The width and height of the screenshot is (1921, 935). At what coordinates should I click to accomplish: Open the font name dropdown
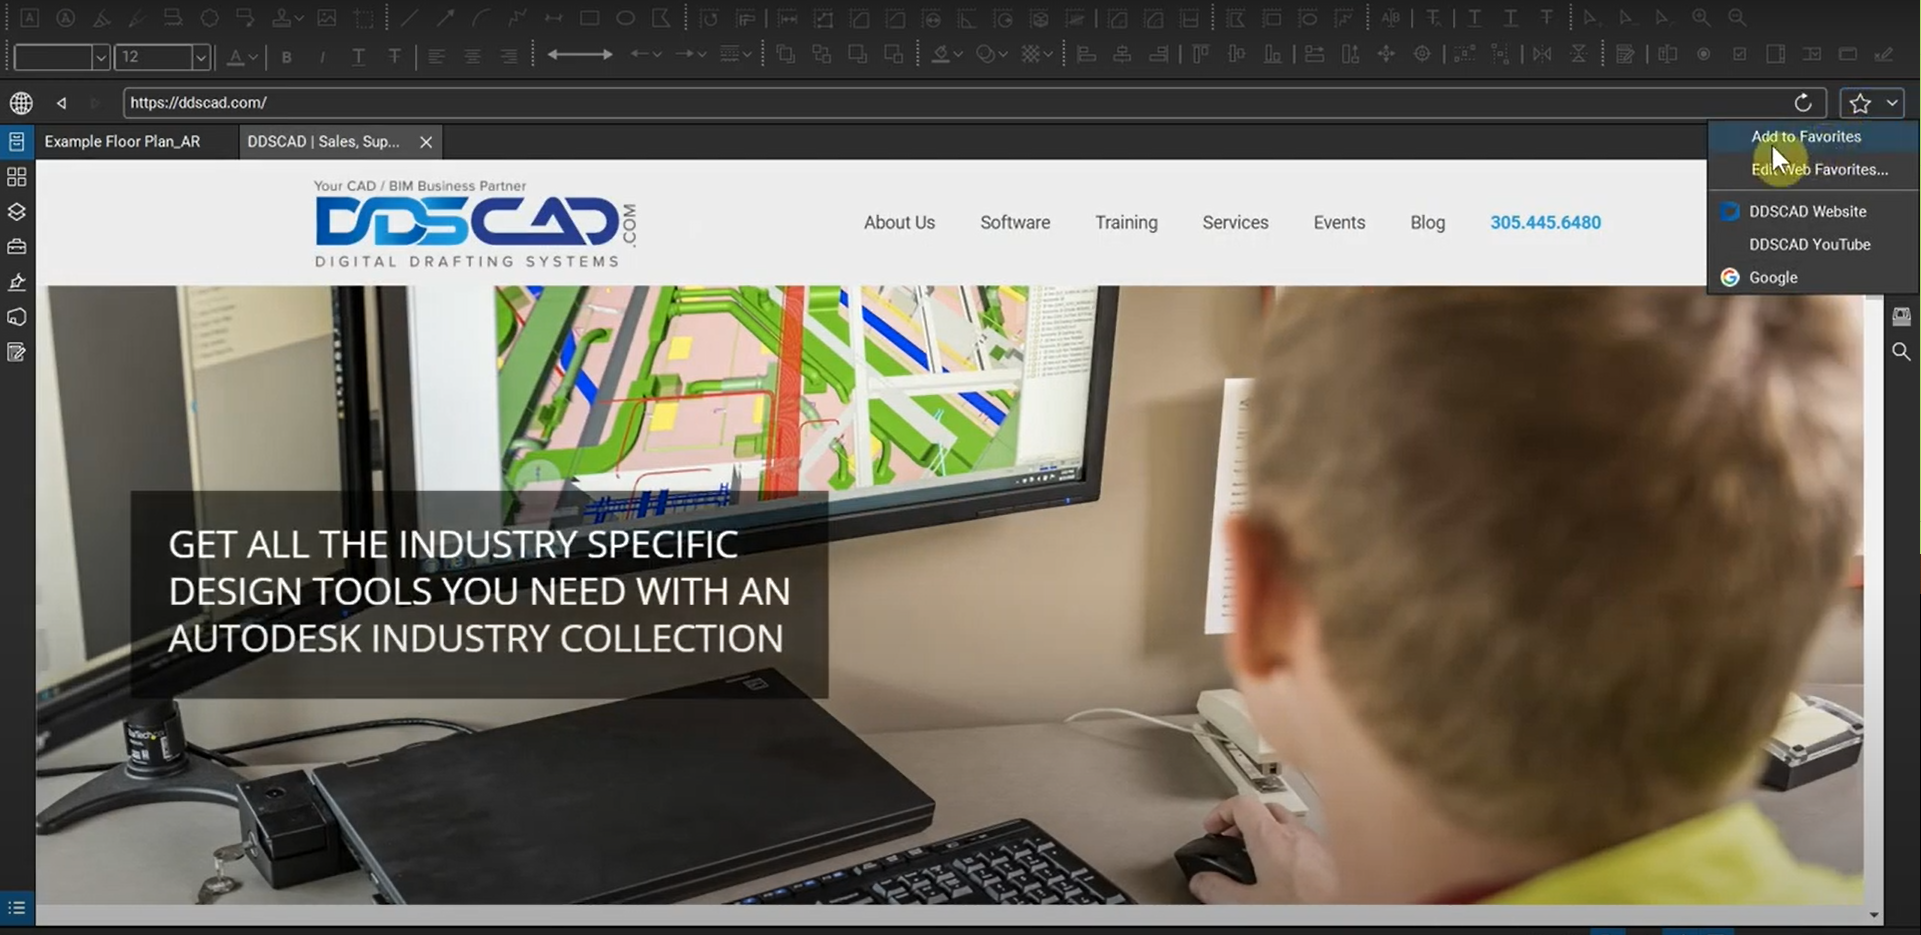point(100,58)
